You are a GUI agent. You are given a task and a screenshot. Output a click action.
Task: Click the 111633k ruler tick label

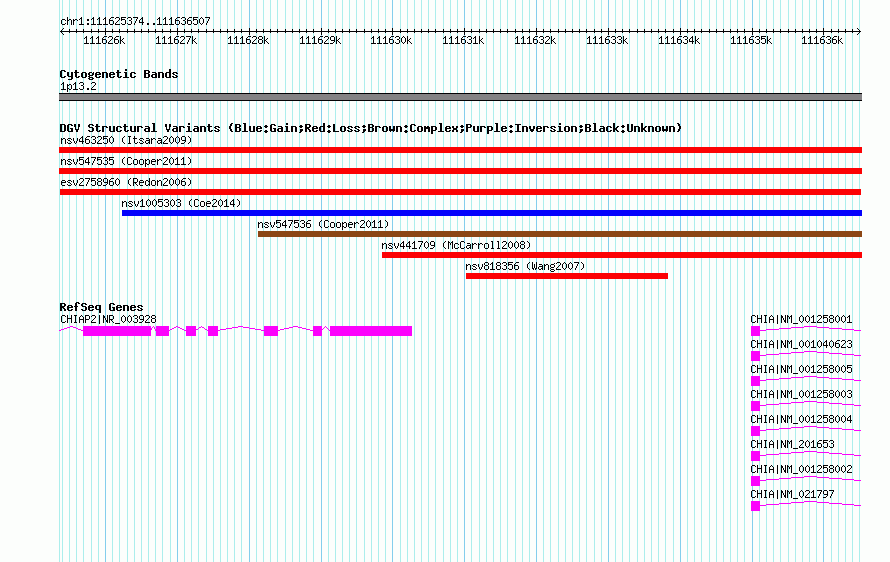pyautogui.click(x=607, y=41)
